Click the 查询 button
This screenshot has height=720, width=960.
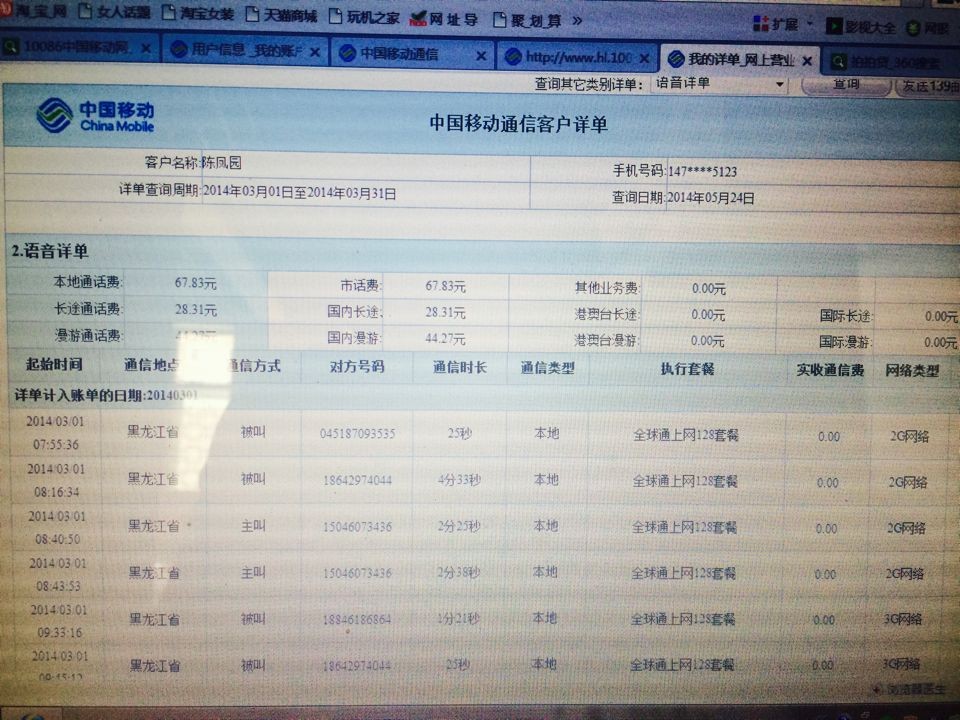pyautogui.click(x=847, y=84)
